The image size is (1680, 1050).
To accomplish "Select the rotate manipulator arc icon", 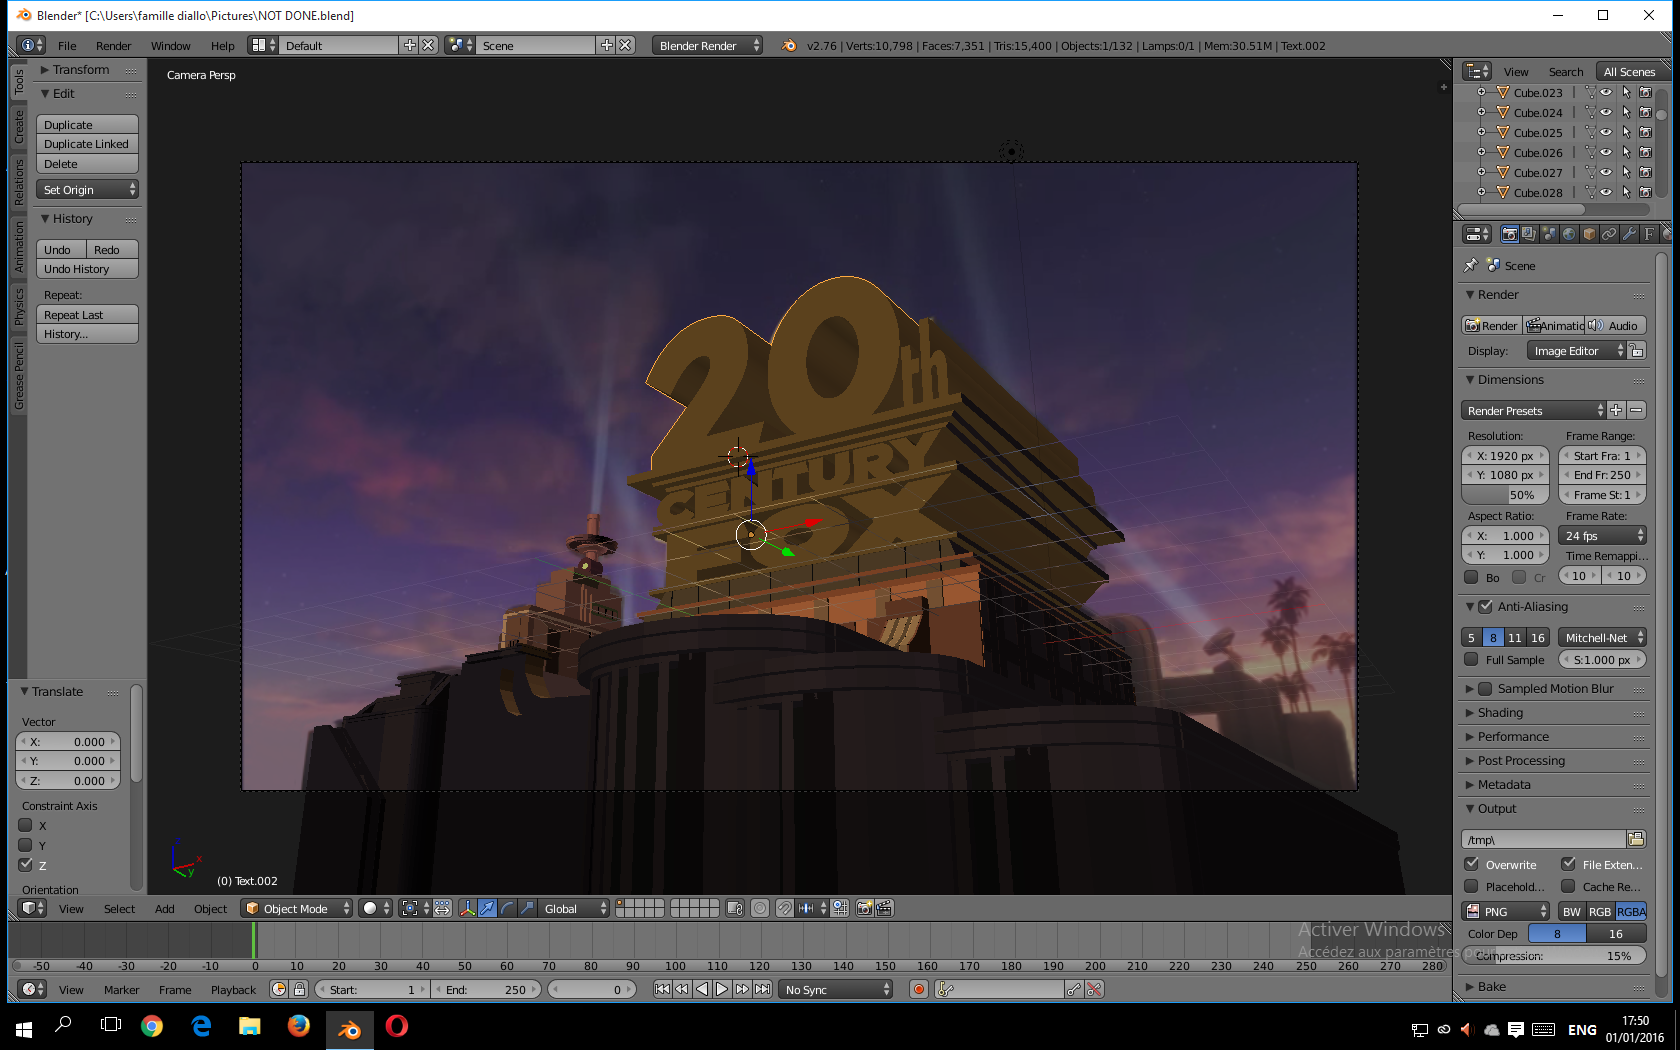I will coord(507,908).
